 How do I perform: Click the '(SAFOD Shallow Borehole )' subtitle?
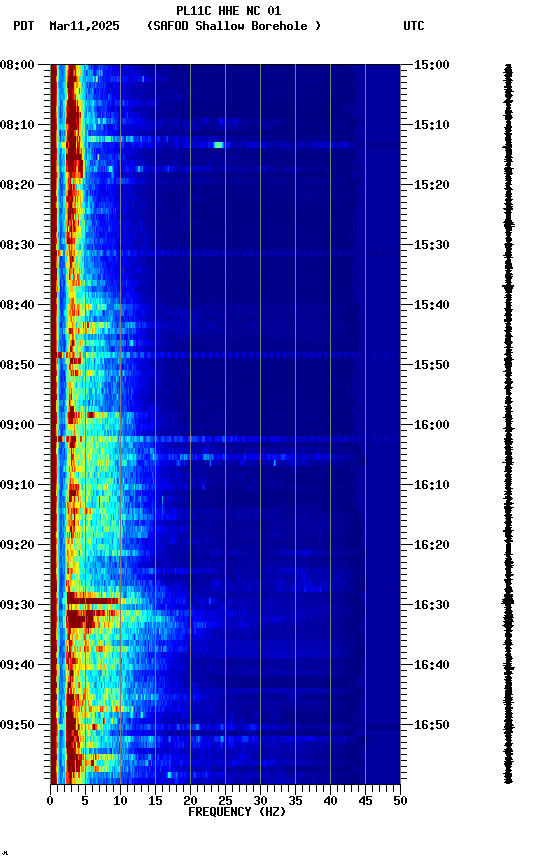click(234, 26)
